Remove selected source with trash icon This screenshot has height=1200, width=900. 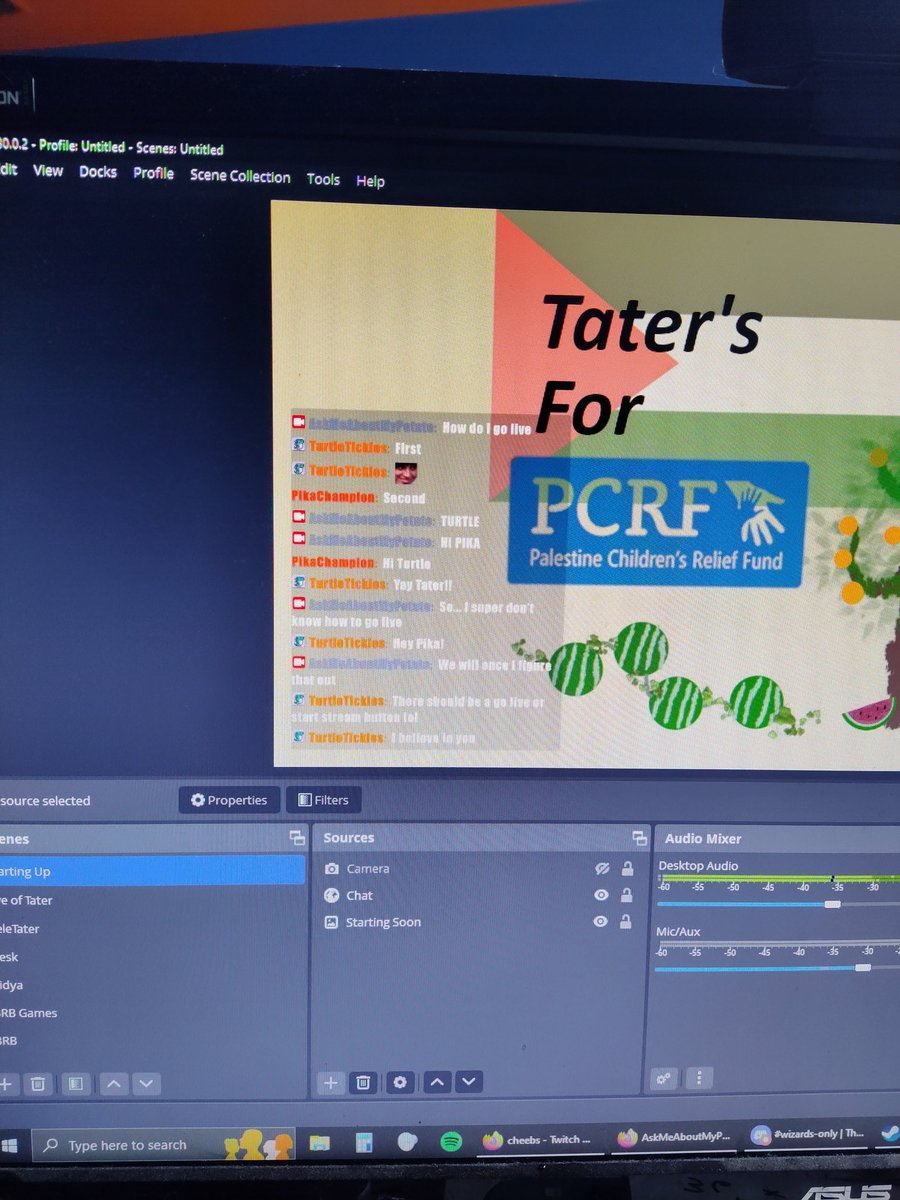click(x=364, y=1082)
